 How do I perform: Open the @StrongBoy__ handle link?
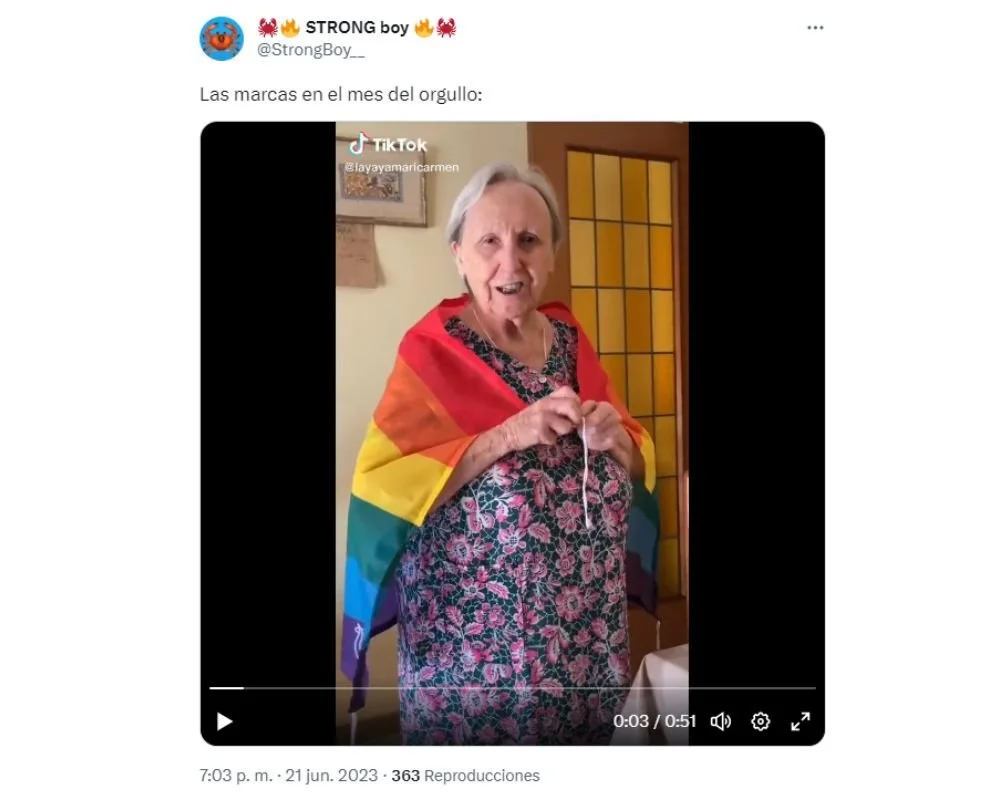pos(311,50)
